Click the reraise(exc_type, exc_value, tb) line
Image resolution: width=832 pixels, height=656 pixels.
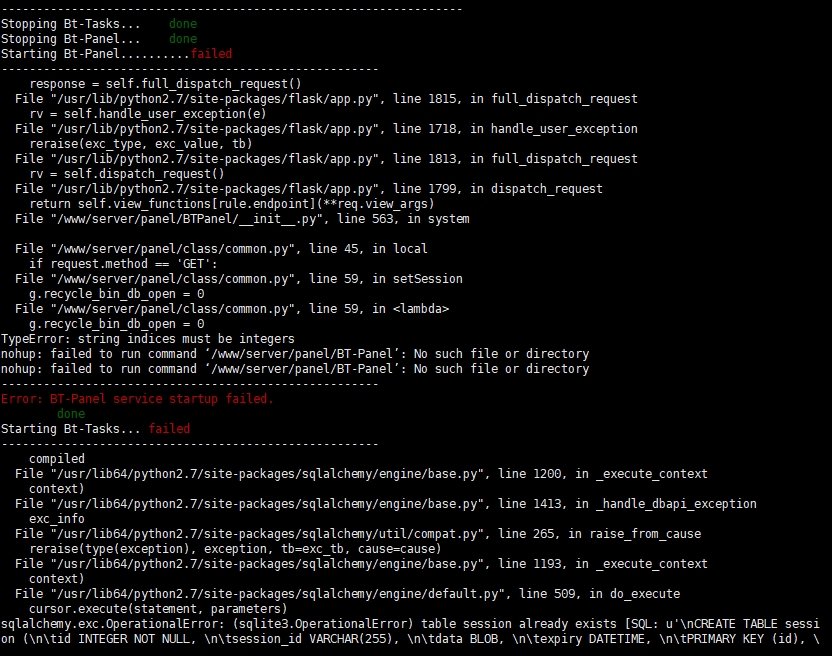tap(140, 143)
